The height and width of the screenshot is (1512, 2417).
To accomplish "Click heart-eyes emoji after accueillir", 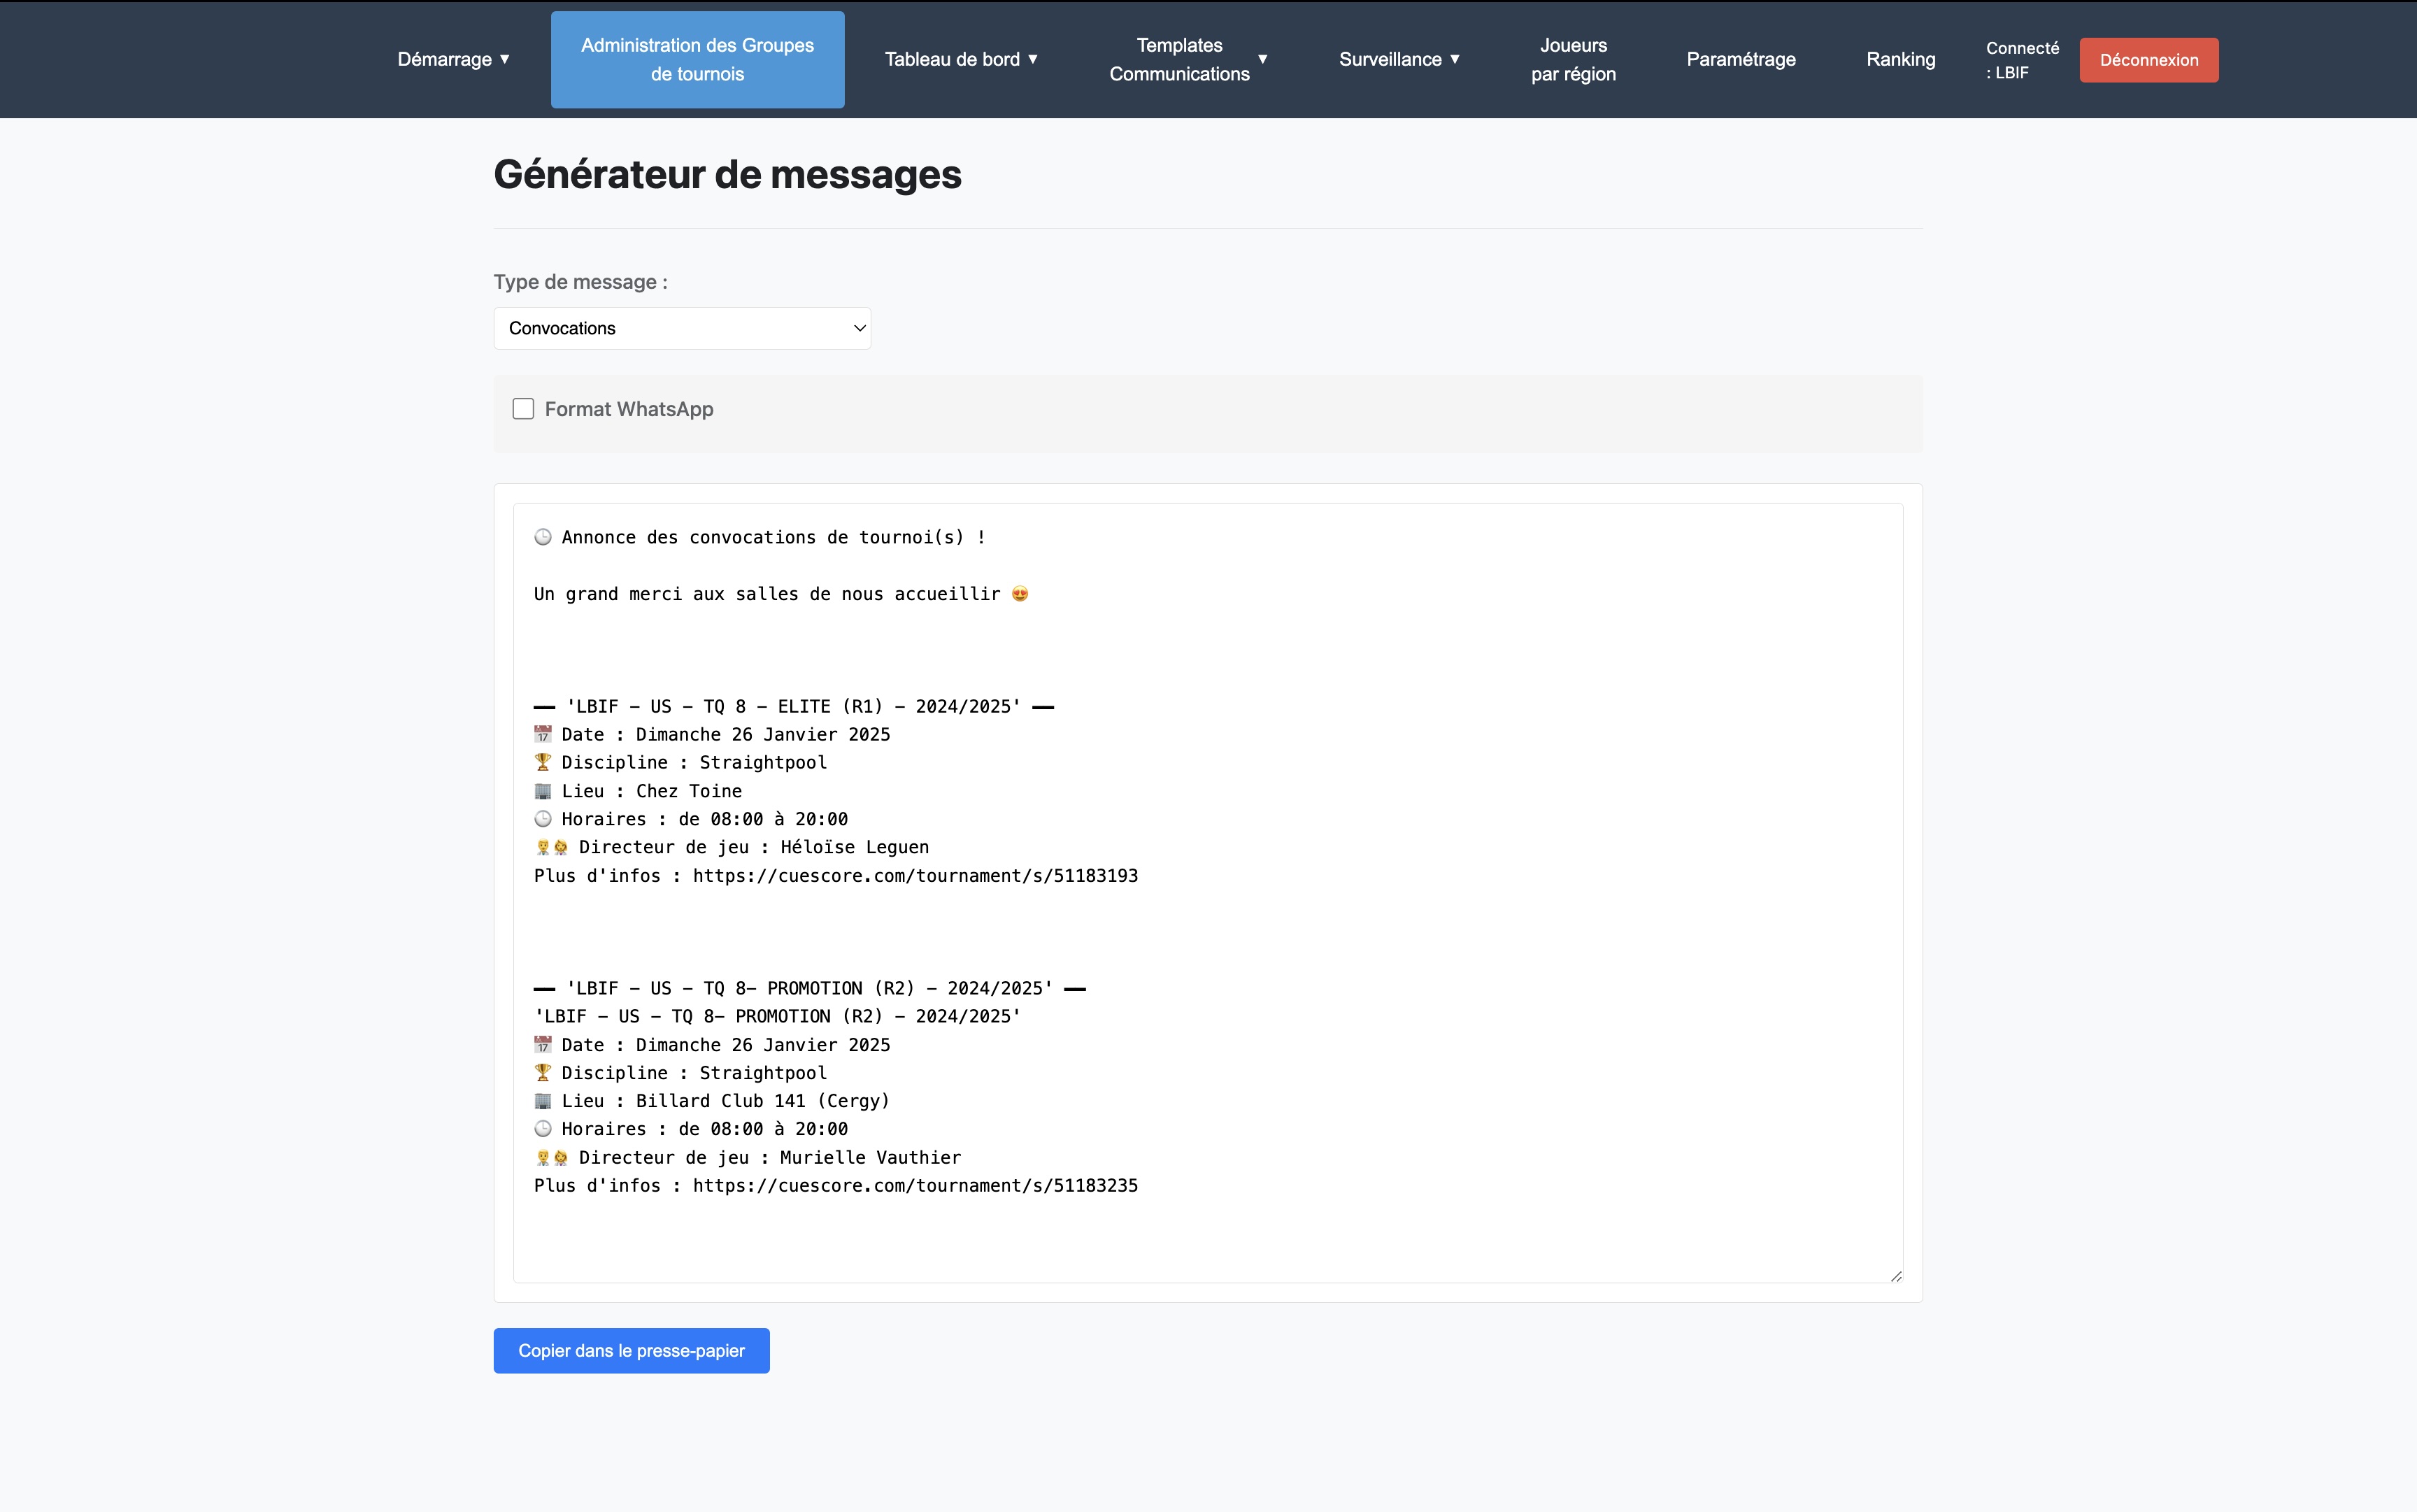I will click(x=1020, y=594).
